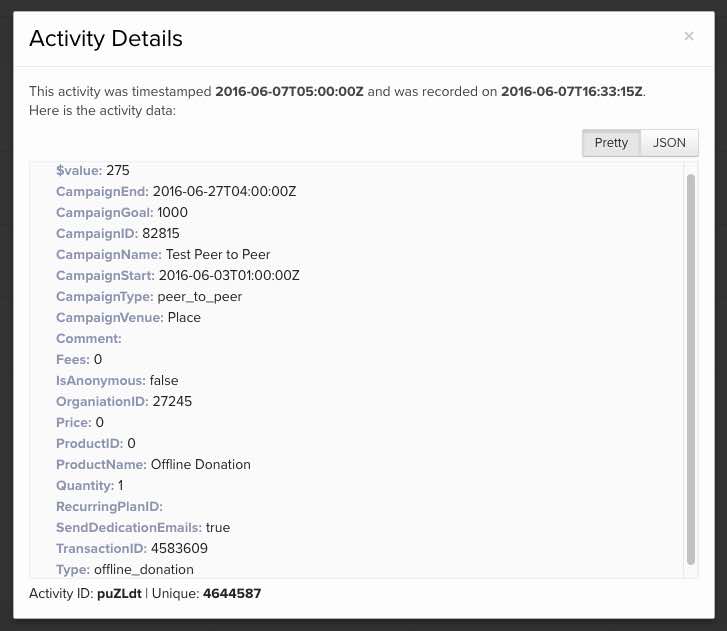Click the CampaignID value 82815
Viewport: 727px width, 631px height.
click(161, 233)
